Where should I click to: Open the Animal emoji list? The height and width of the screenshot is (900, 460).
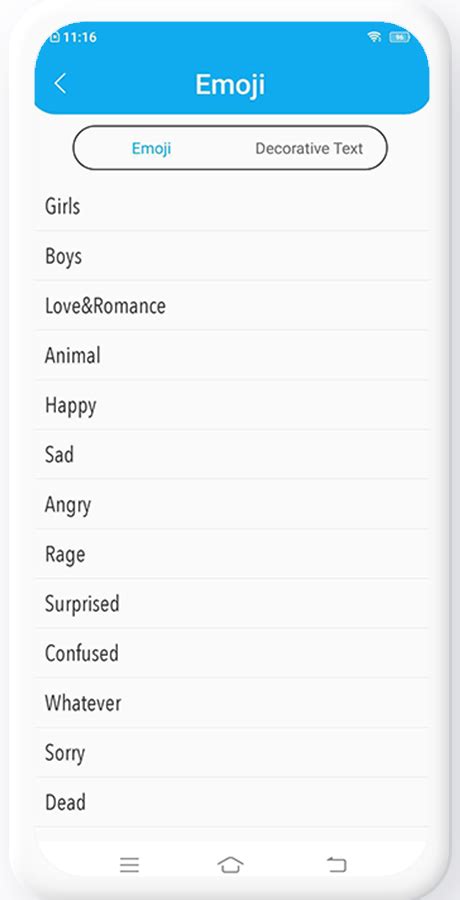(x=232, y=355)
